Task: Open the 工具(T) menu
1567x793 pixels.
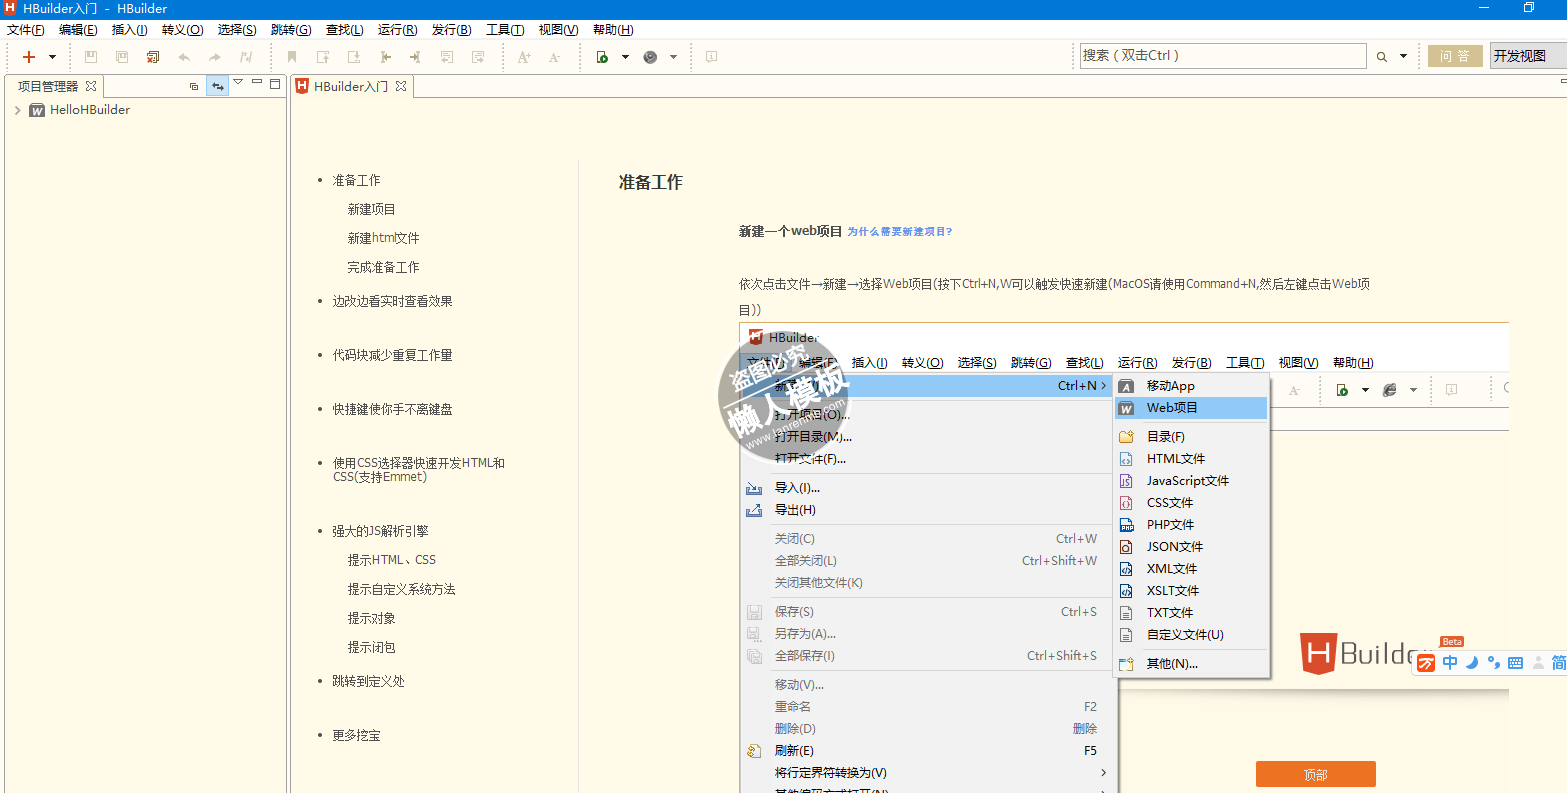Action: click(x=505, y=30)
